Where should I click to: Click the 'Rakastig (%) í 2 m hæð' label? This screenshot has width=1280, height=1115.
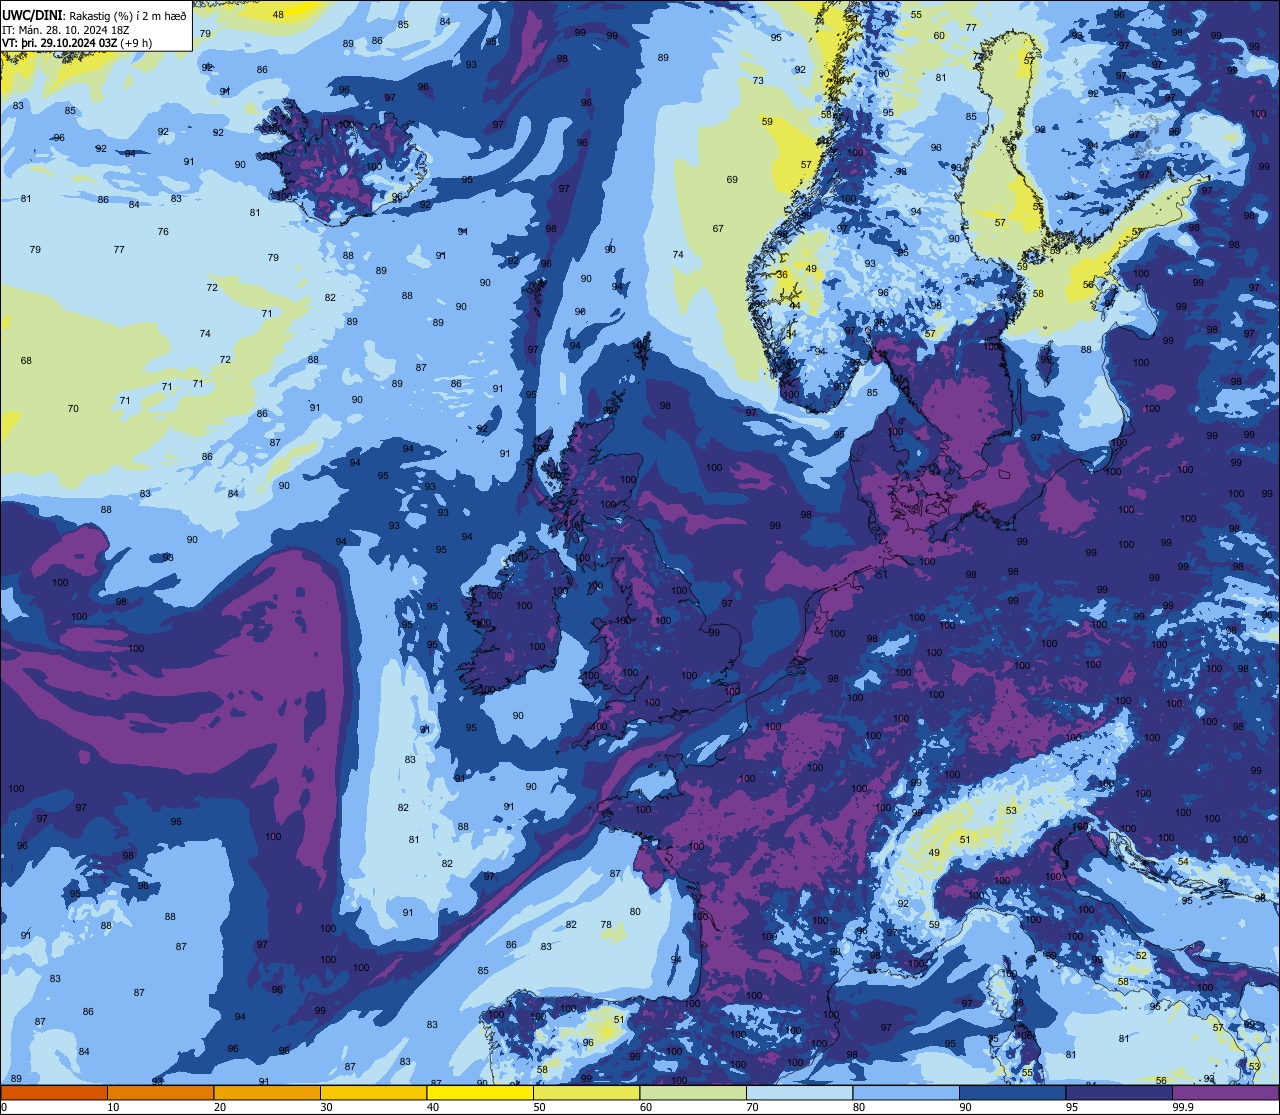(127, 15)
